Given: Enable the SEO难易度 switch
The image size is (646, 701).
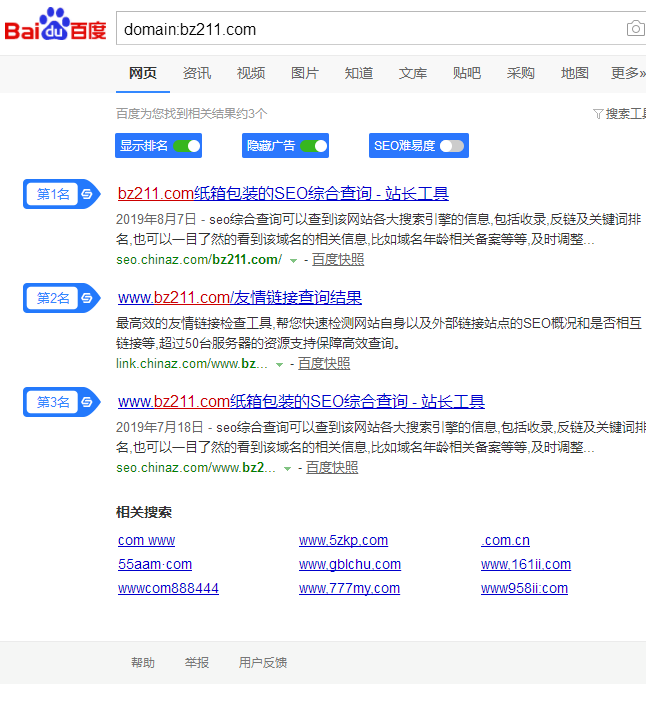Looking at the screenshot, I should (452, 146).
